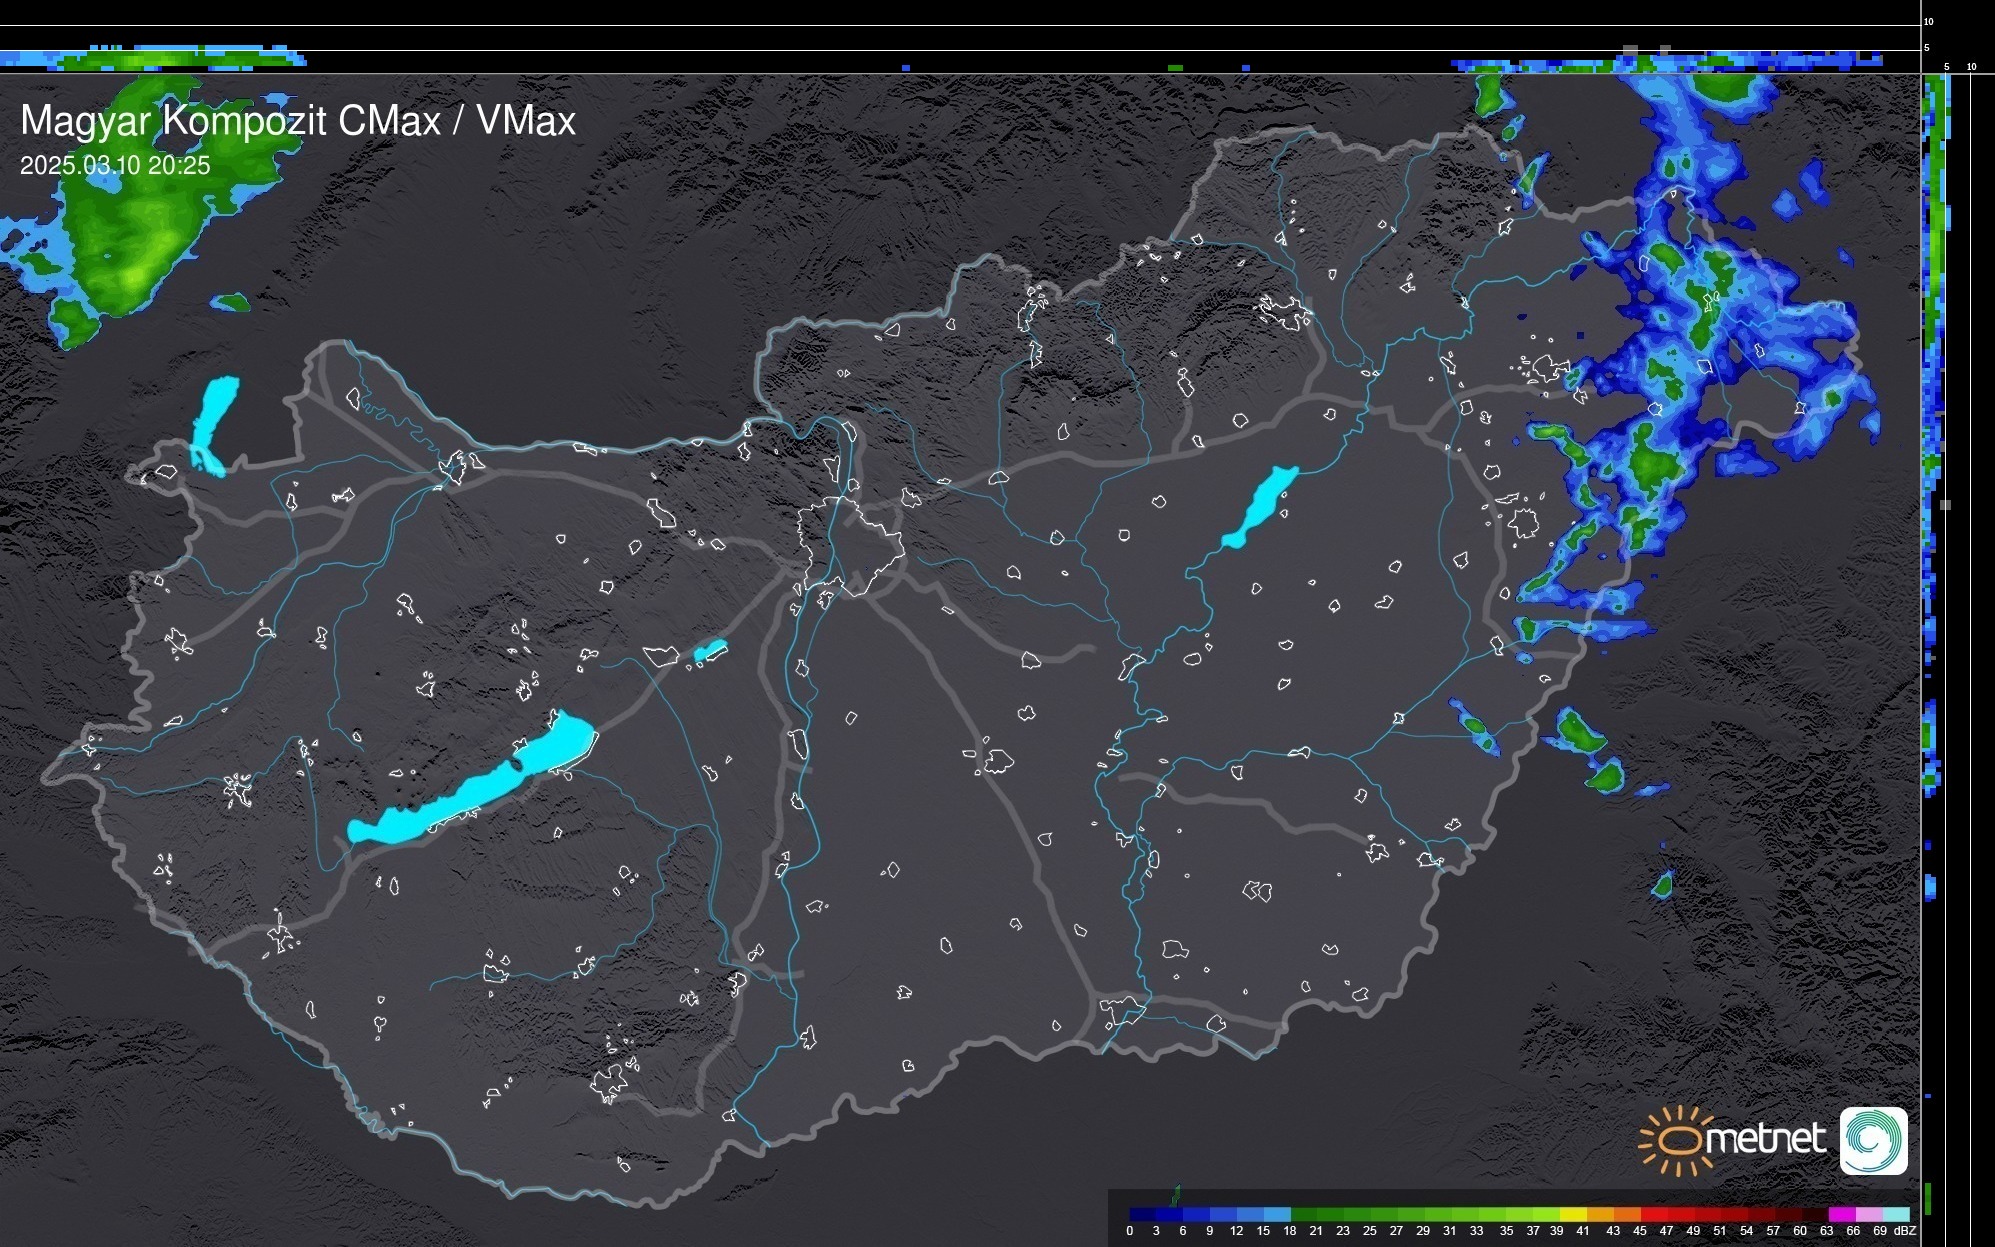Viewport: 1995px width, 1247px height.
Task: Click the 2025.03.10 20:25 timestamp
Action: pyautogui.click(x=115, y=166)
